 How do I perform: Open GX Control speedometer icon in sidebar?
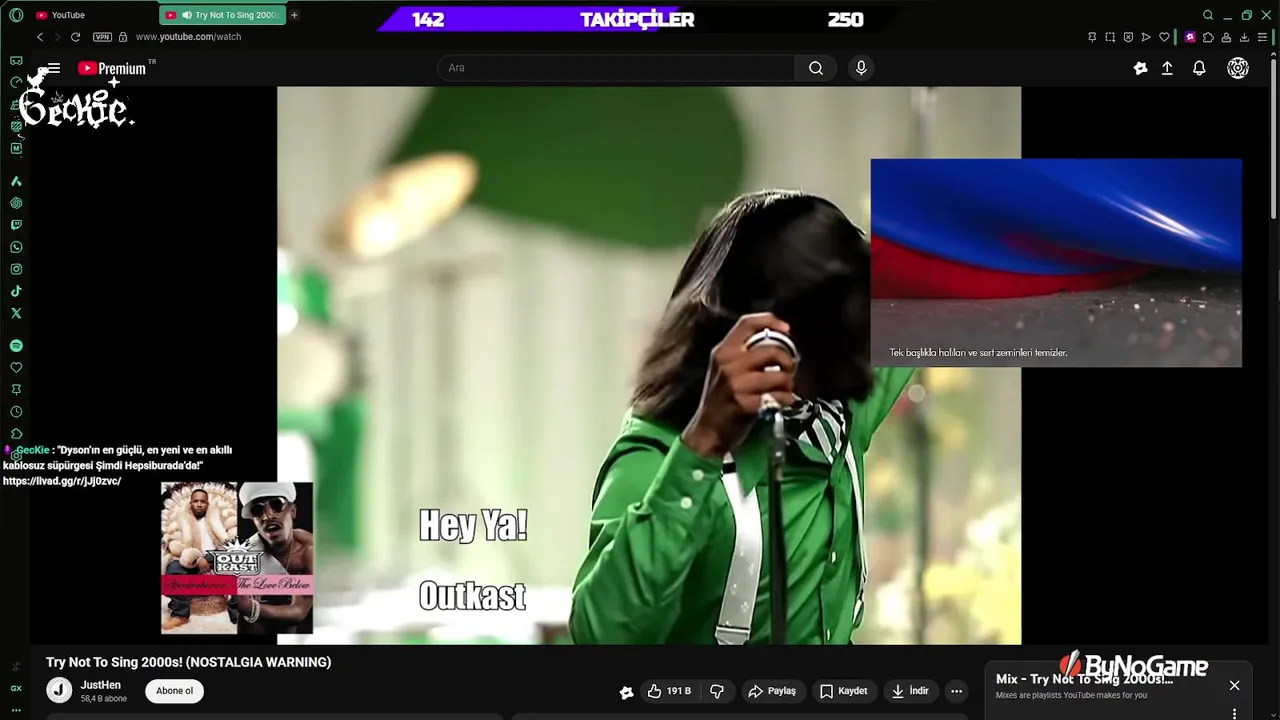tap(16, 82)
